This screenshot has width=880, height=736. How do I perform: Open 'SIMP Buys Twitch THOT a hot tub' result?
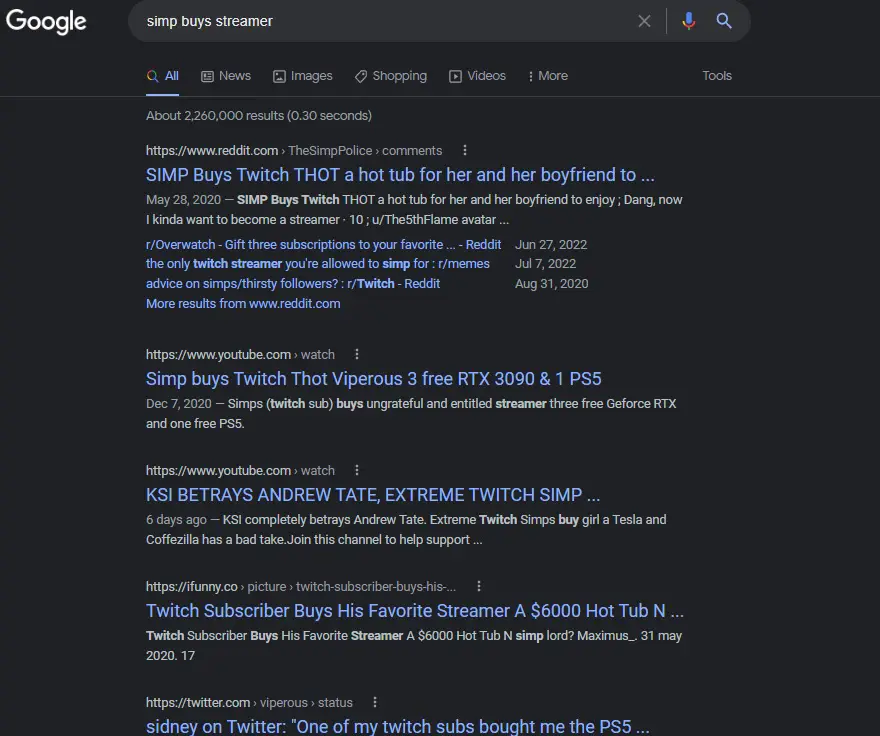pos(400,175)
